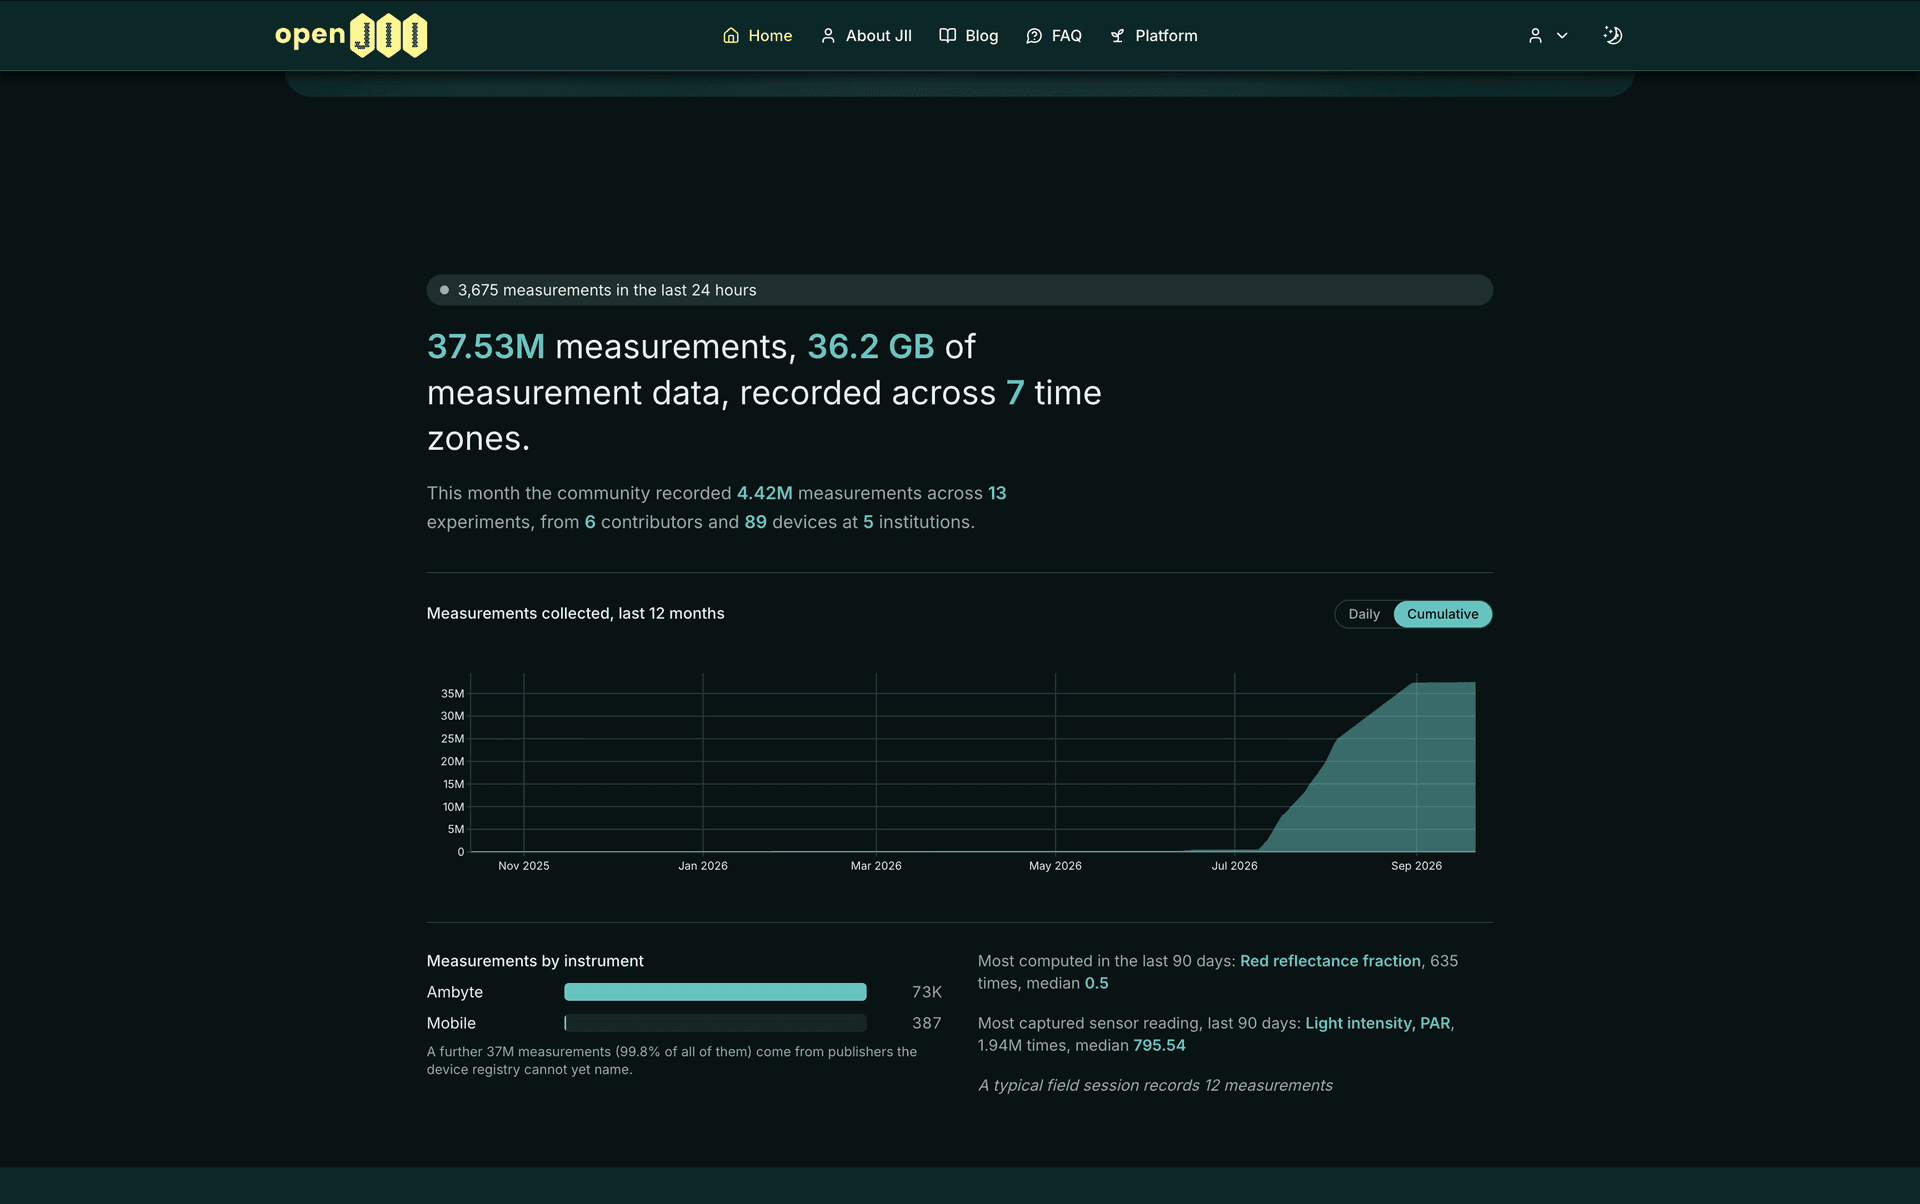This screenshot has width=1920, height=1204.
Task: Click the Light intensity, PAR text
Action: [x=1377, y=1023]
